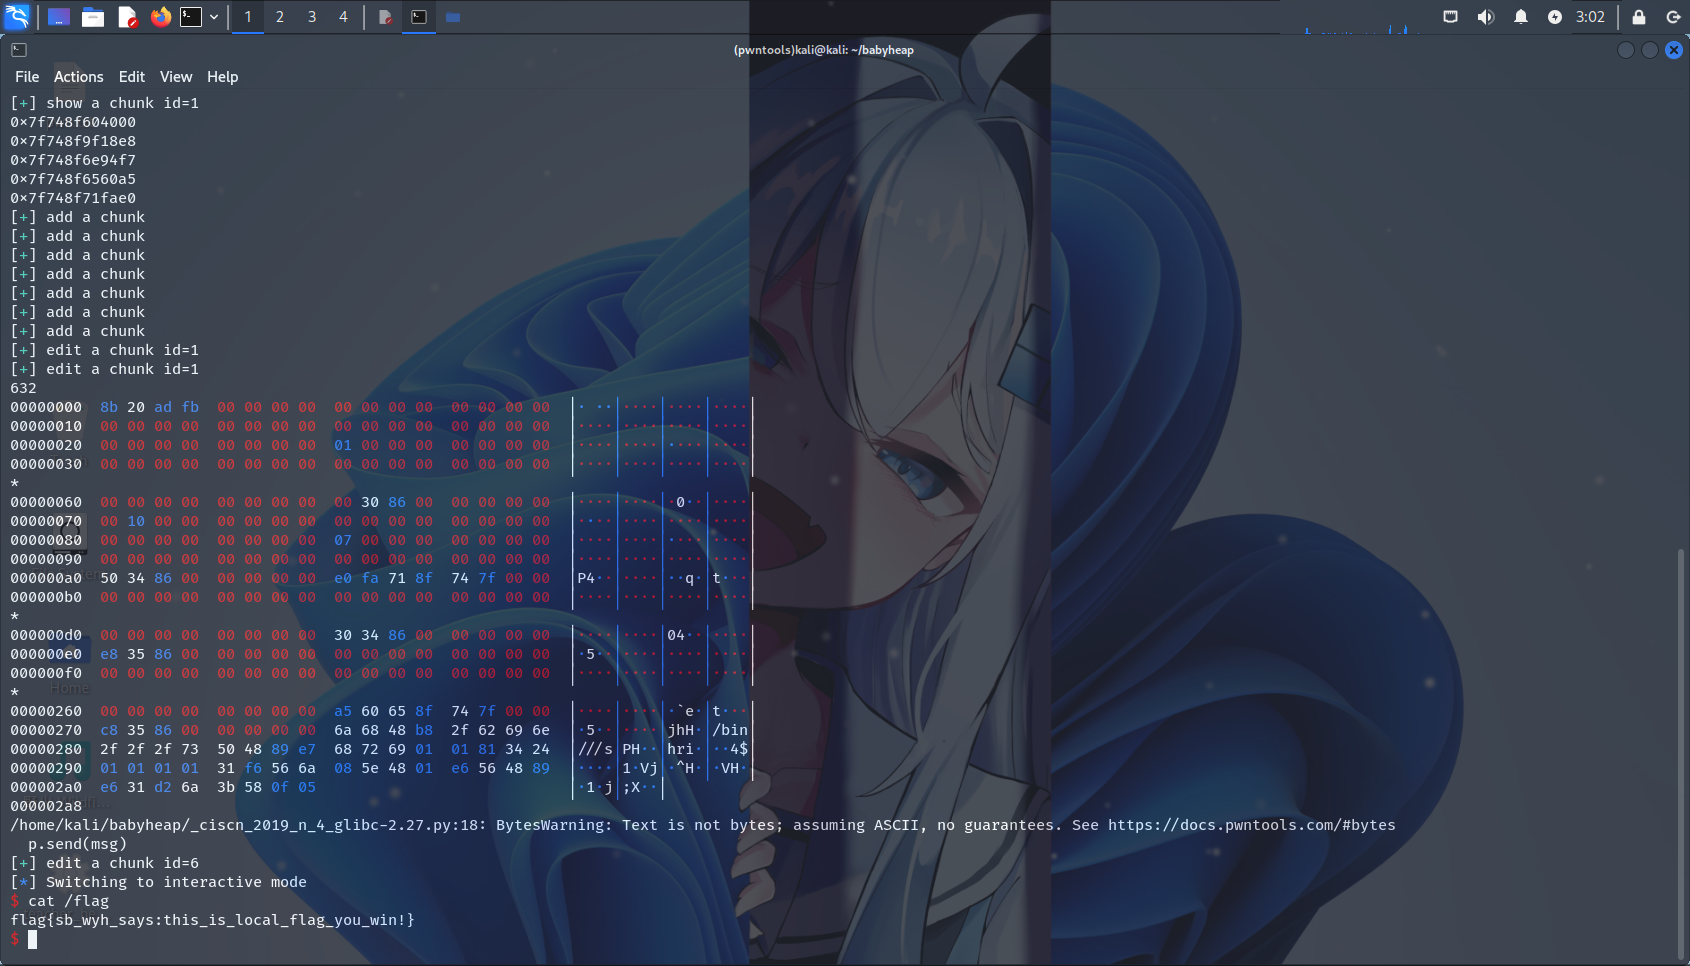This screenshot has width=1690, height=966.
Task: Select the file manager window in taskbar
Action: [453, 17]
